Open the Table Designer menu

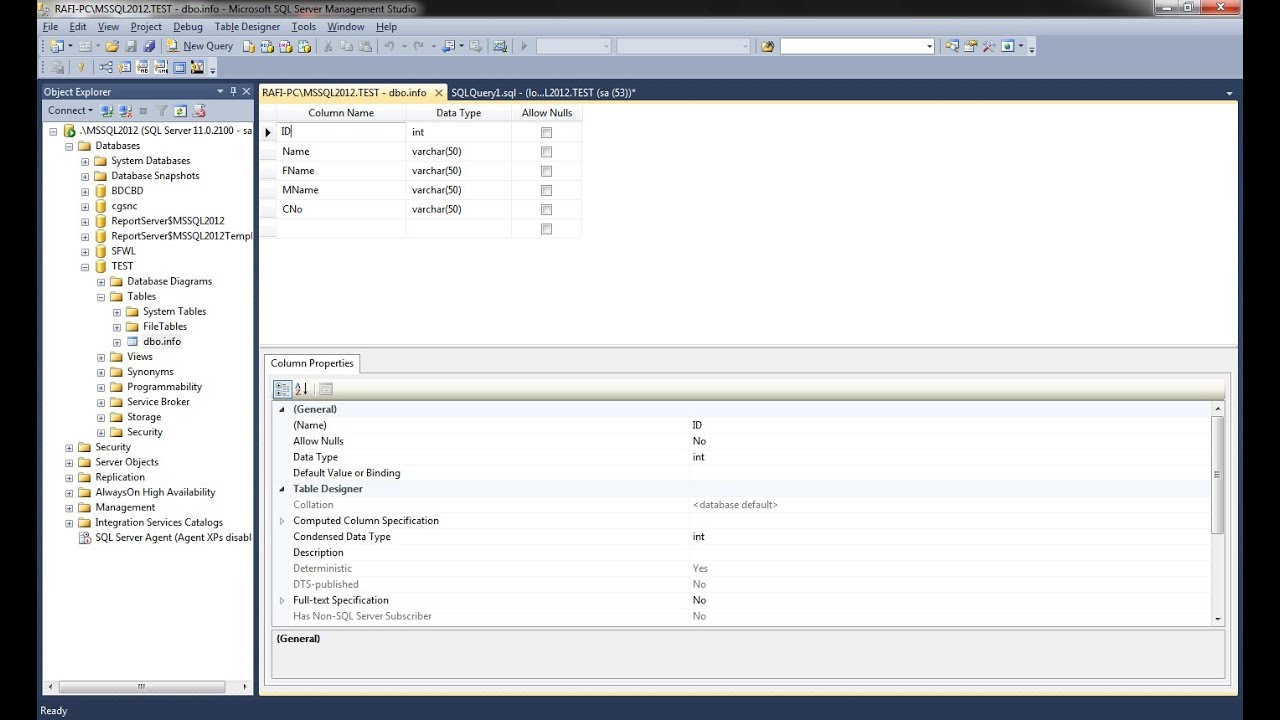(x=247, y=27)
